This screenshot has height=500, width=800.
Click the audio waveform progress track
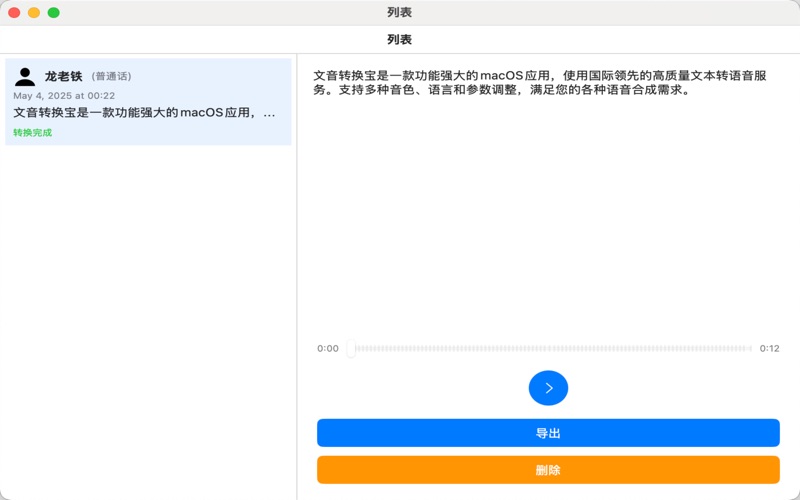(x=554, y=348)
